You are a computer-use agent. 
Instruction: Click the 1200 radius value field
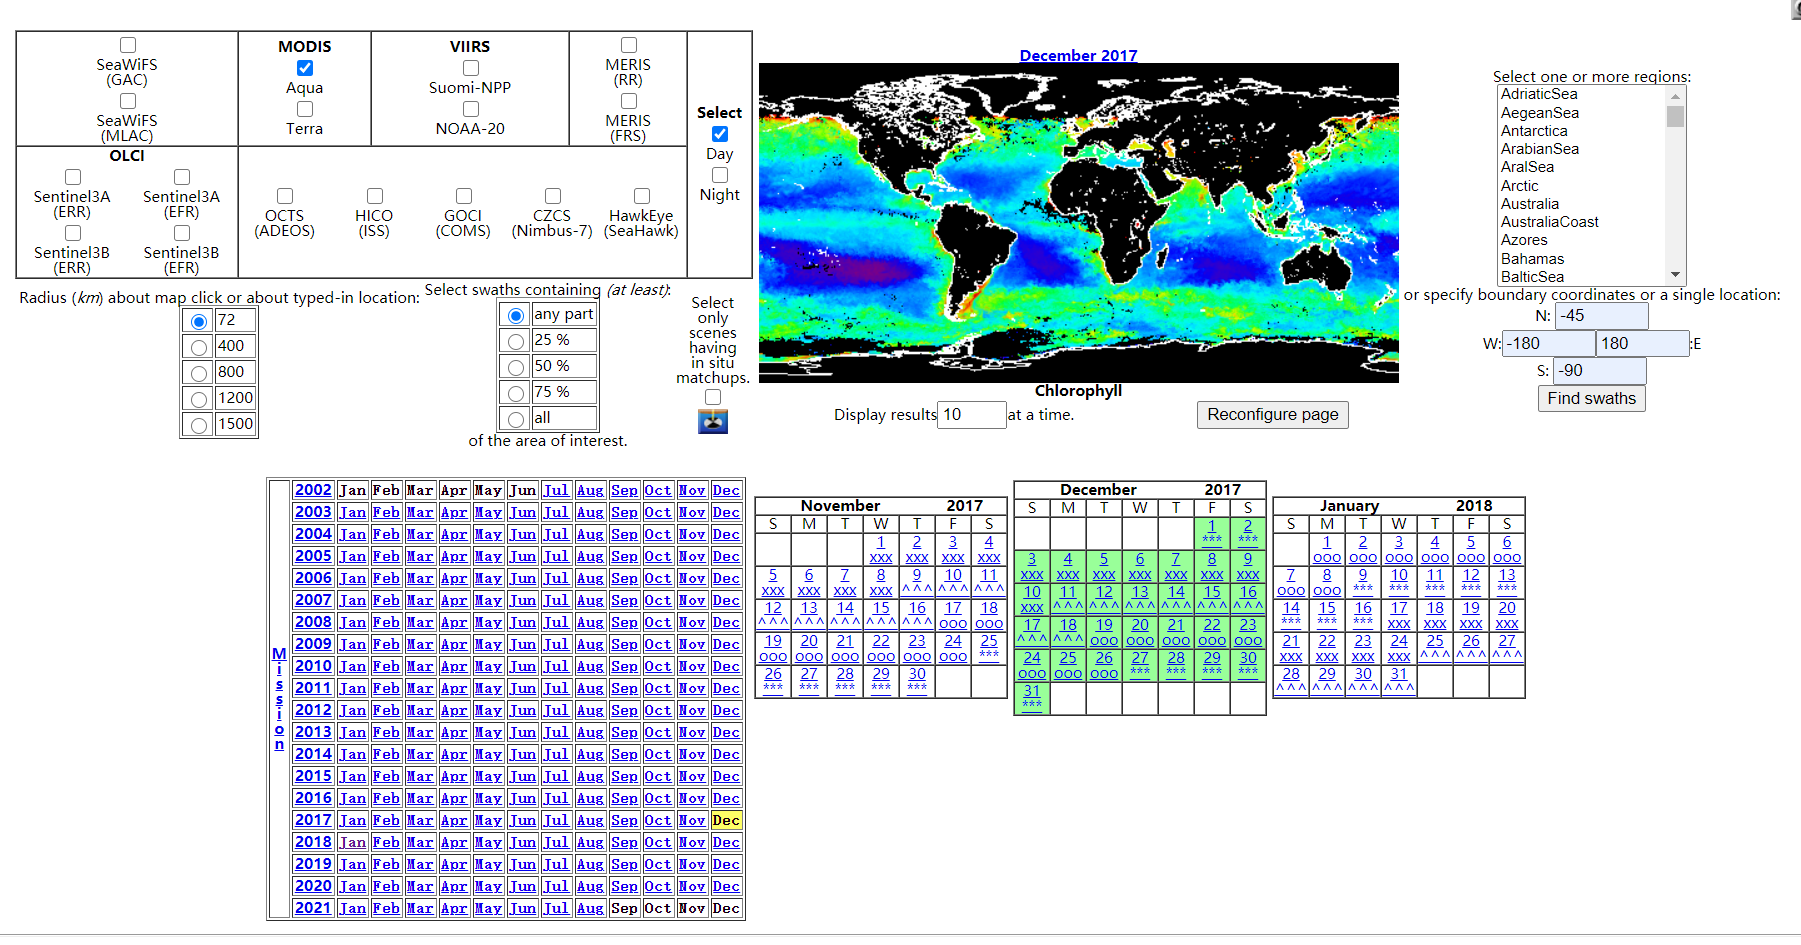tap(236, 398)
